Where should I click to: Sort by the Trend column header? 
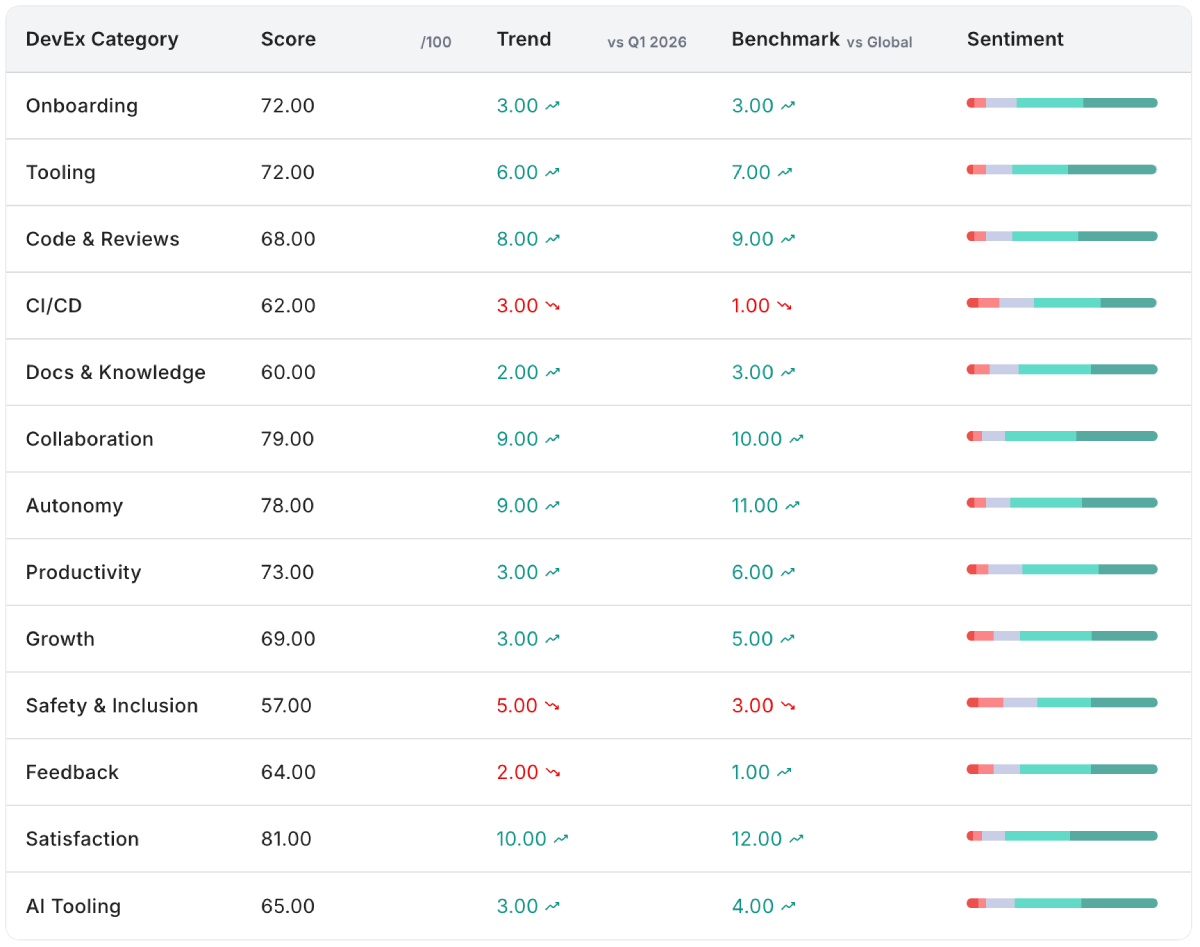(x=524, y=40)
